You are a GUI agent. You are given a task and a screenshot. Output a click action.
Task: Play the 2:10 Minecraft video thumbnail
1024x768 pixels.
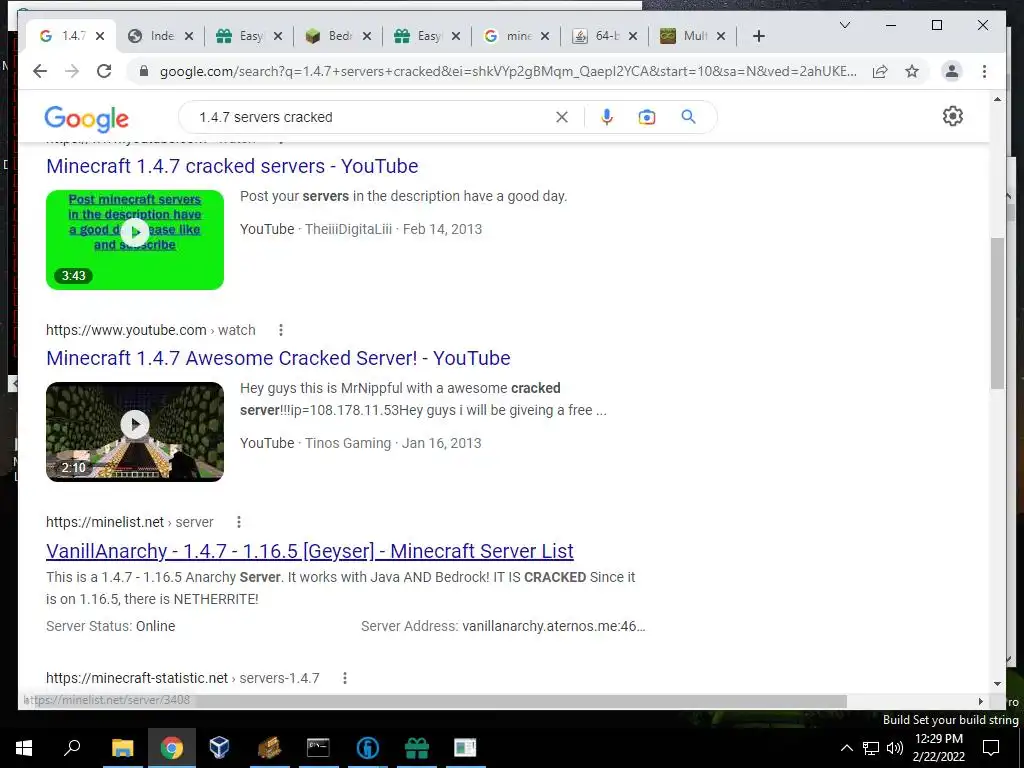point(135,432)
